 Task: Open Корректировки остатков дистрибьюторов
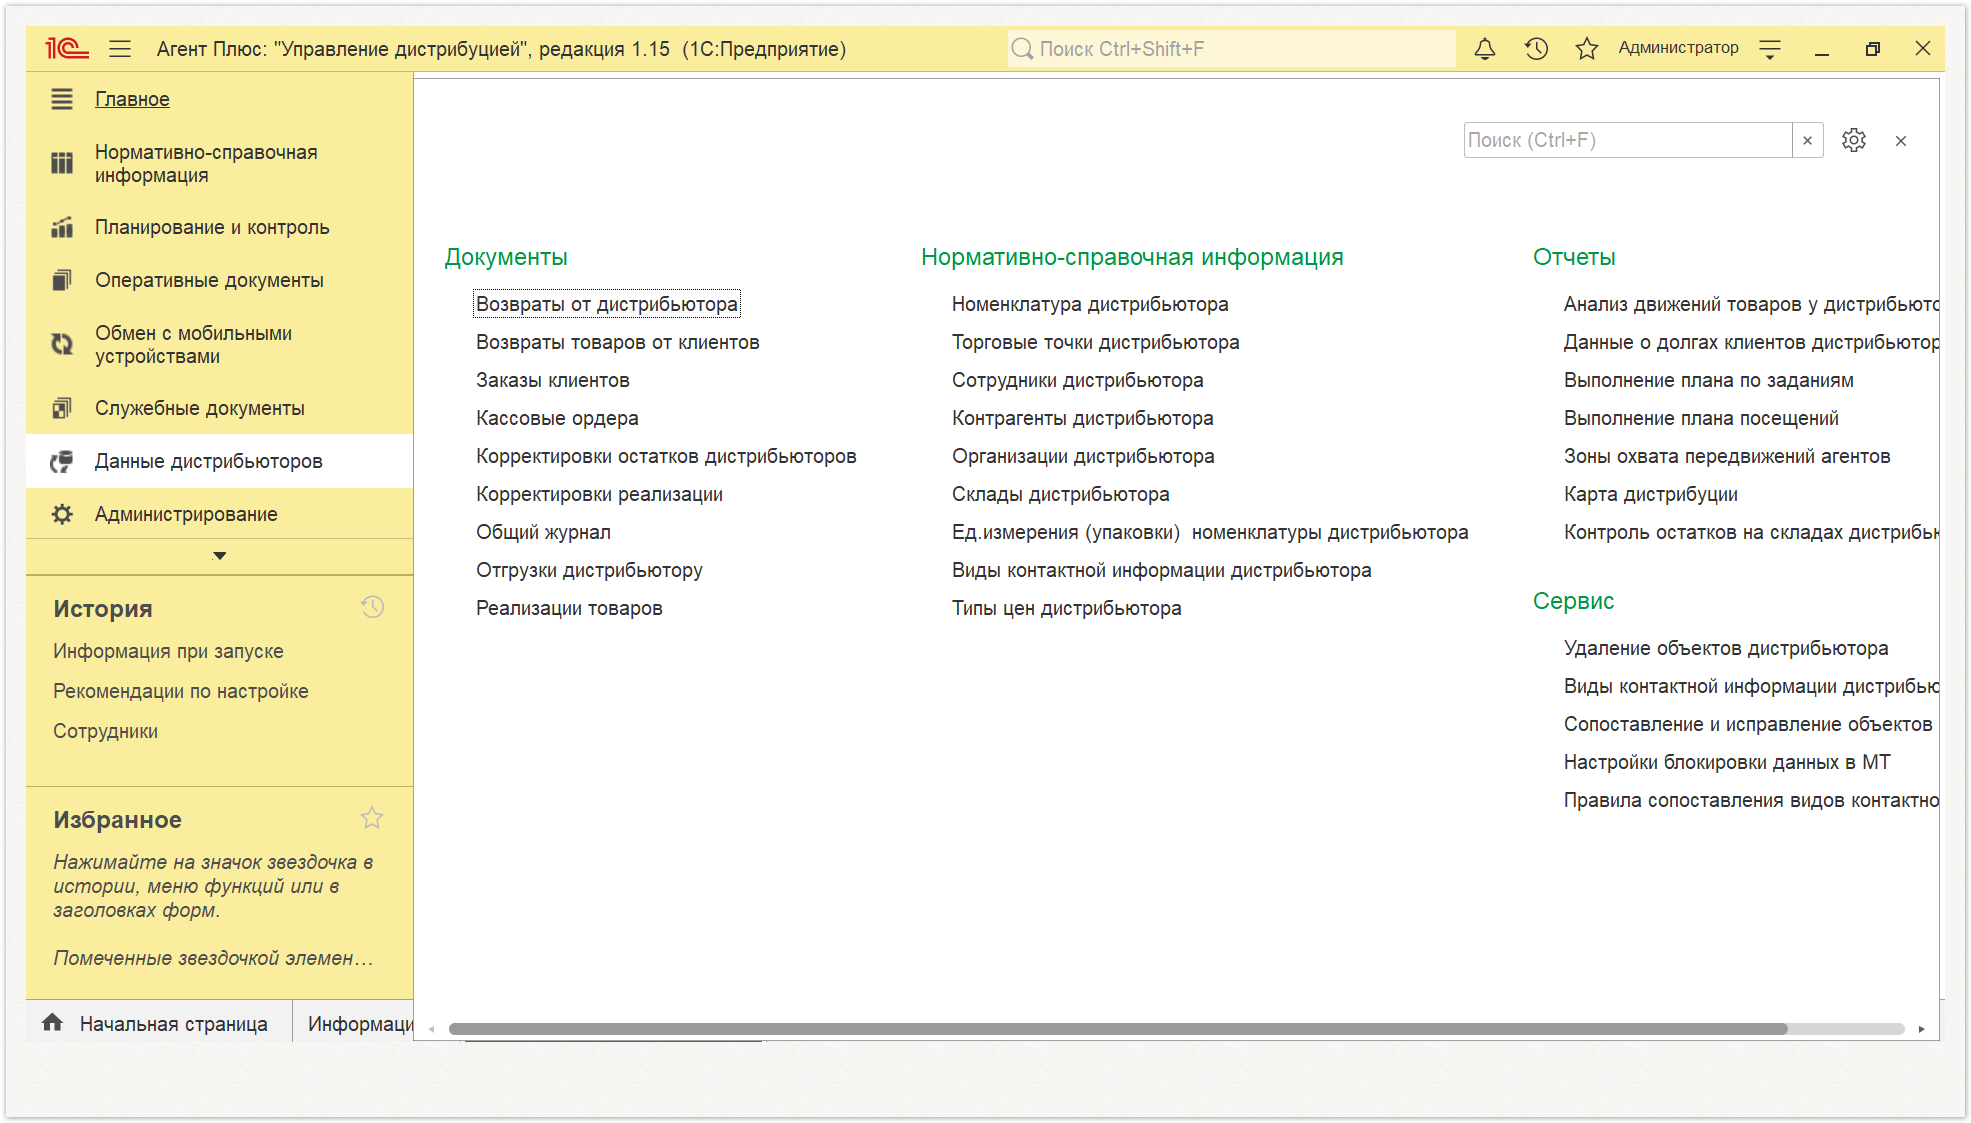coord(666,456)
